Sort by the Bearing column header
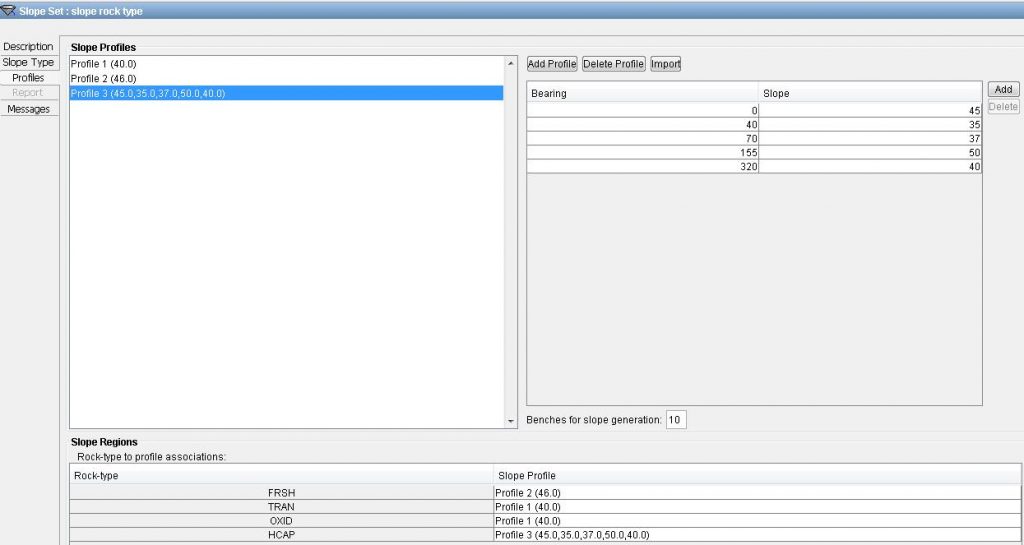The image size is (1024, 545). 642,93
